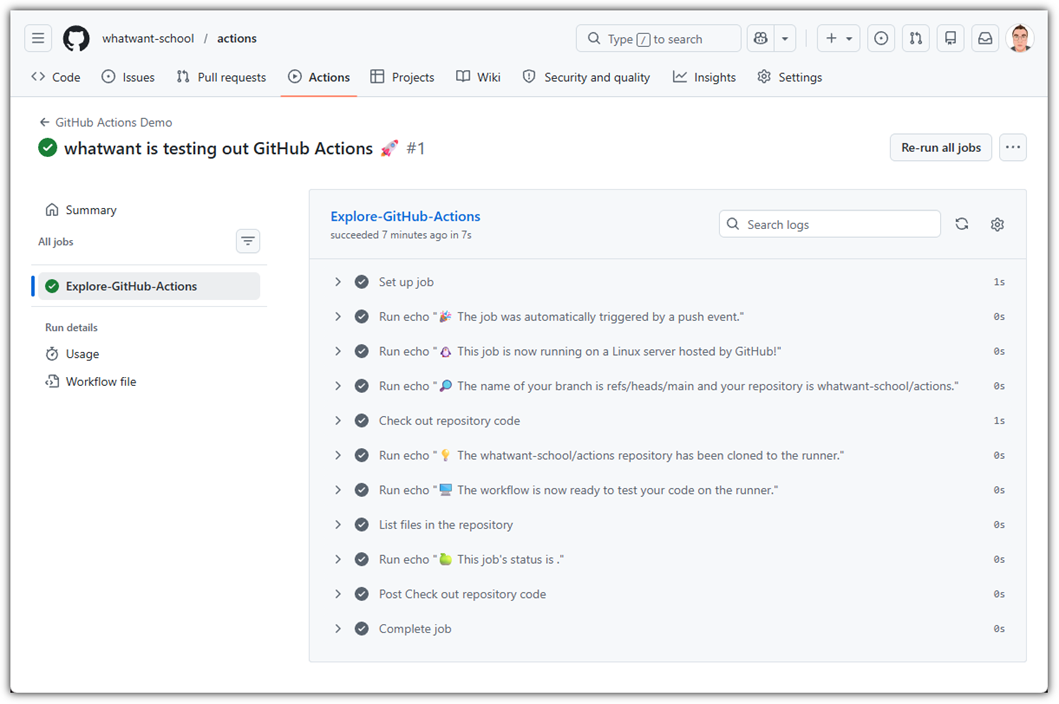Open the whatwant-school owner link

coord(148,39)
